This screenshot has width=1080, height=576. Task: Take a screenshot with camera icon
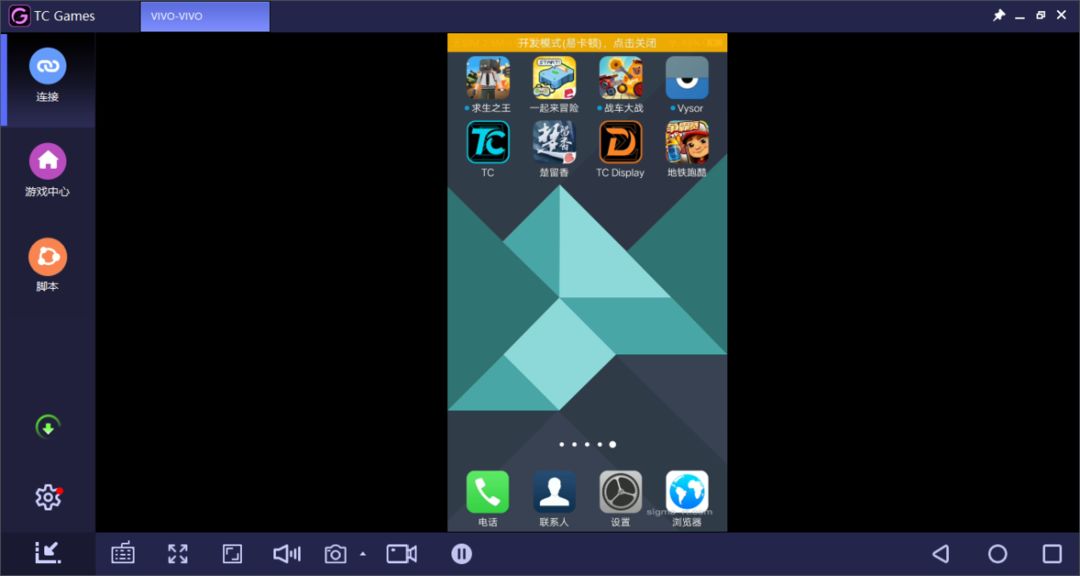pos(335,554)
